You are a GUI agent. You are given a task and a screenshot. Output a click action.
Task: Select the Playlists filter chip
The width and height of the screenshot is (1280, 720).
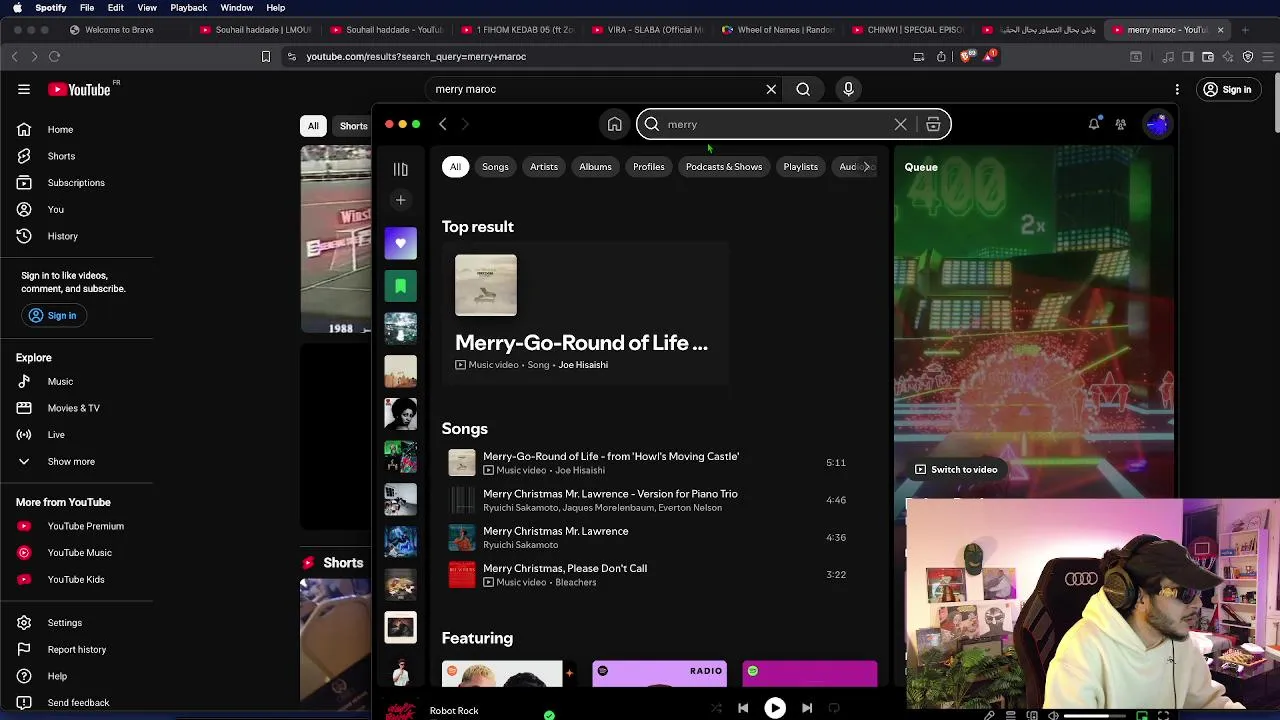tap(800, 166)
